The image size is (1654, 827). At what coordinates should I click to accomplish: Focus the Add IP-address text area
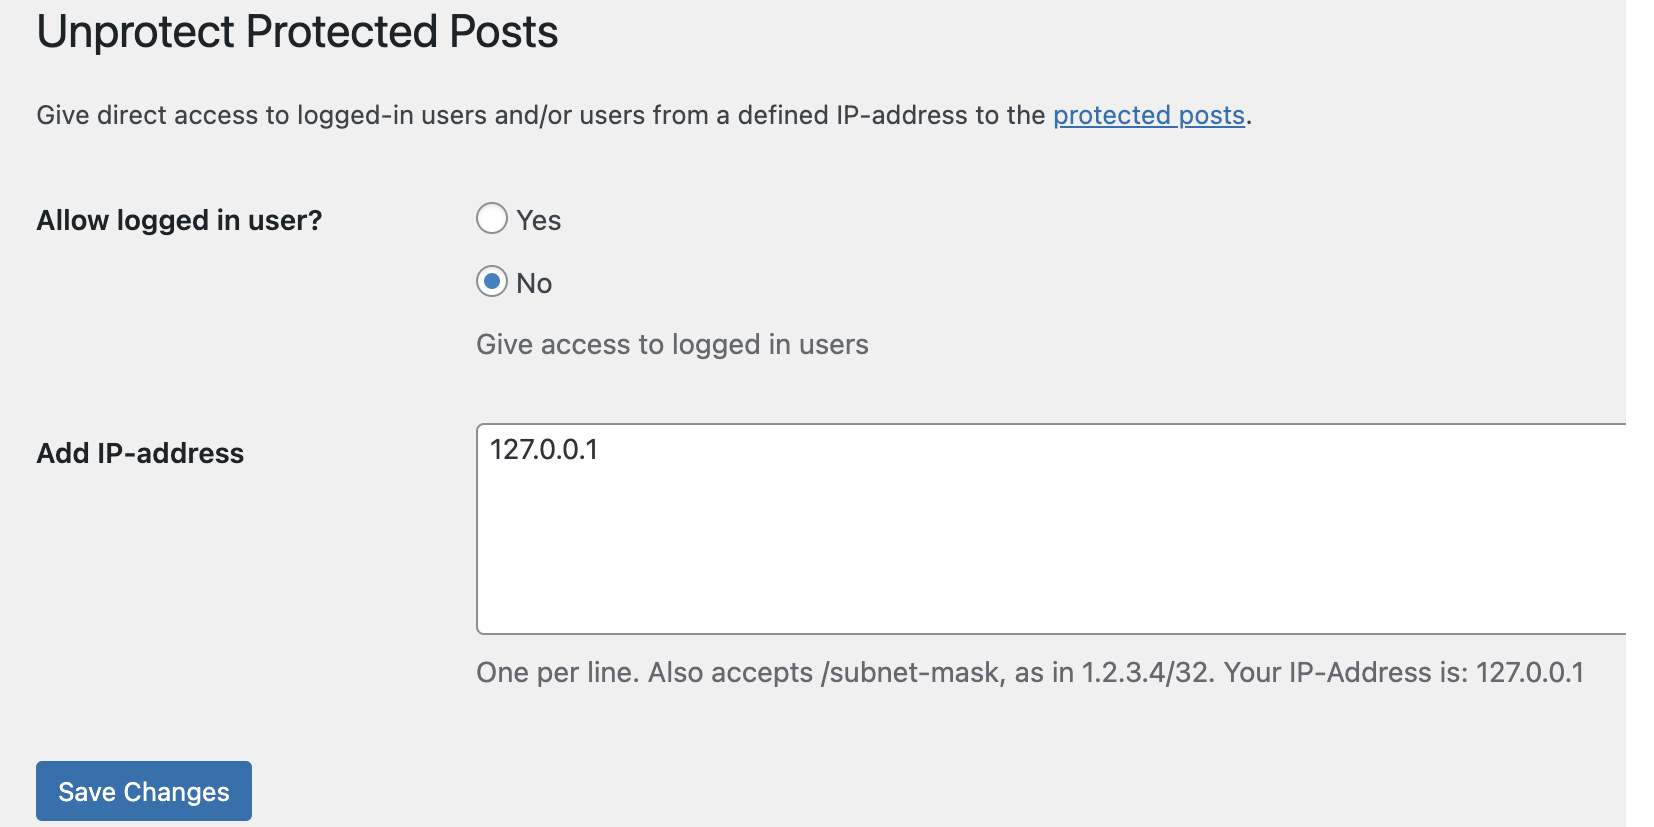click(x=1051, y=529)
